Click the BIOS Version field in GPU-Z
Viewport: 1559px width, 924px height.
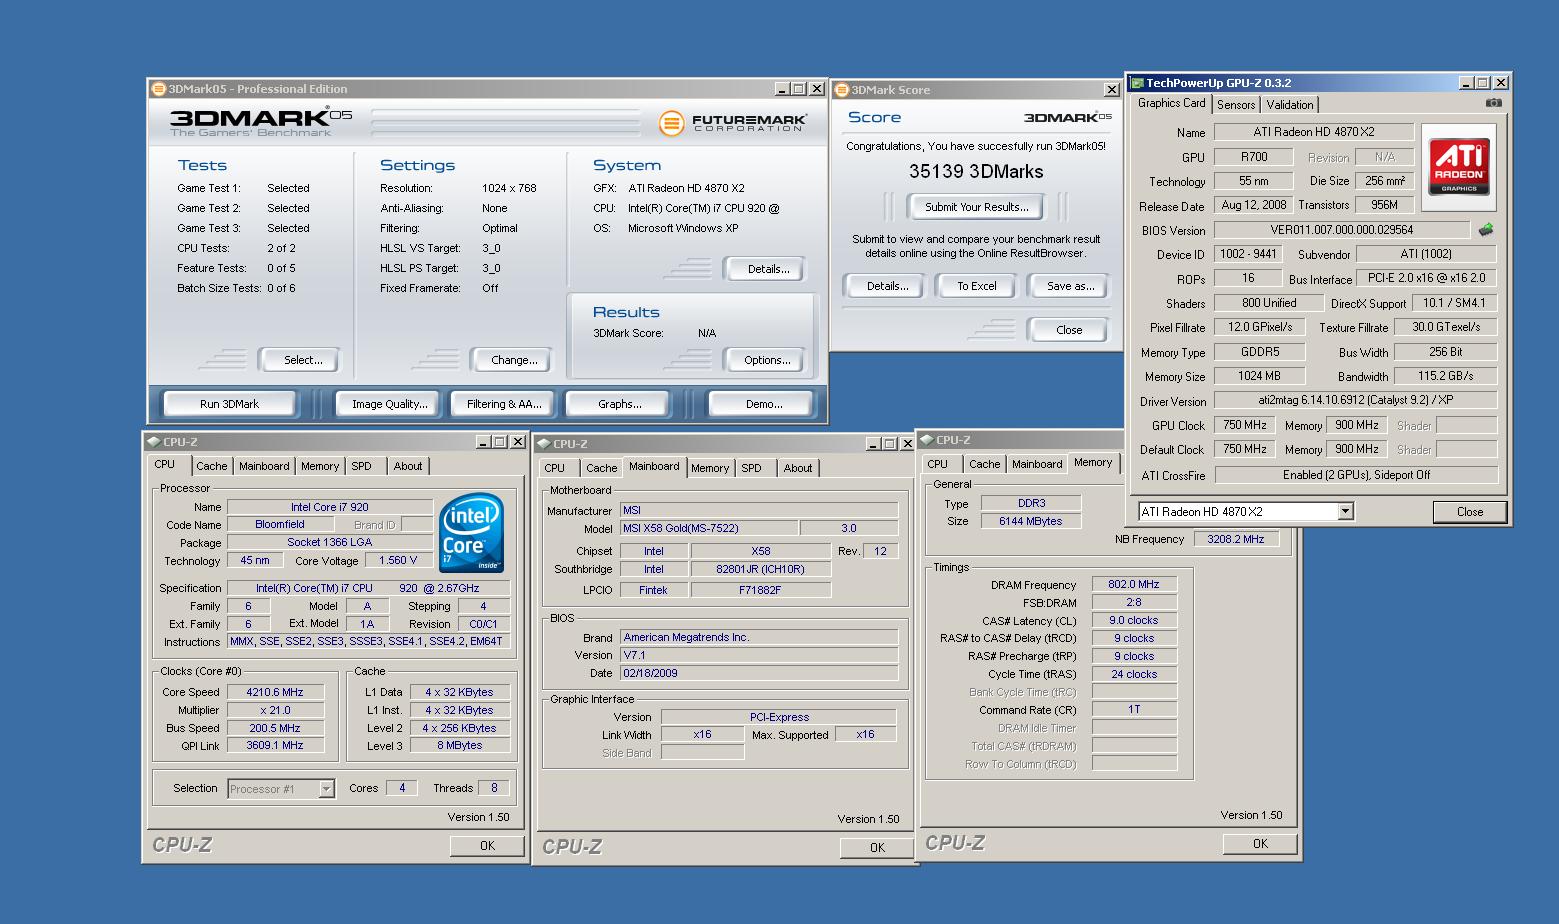(1342, 230)
